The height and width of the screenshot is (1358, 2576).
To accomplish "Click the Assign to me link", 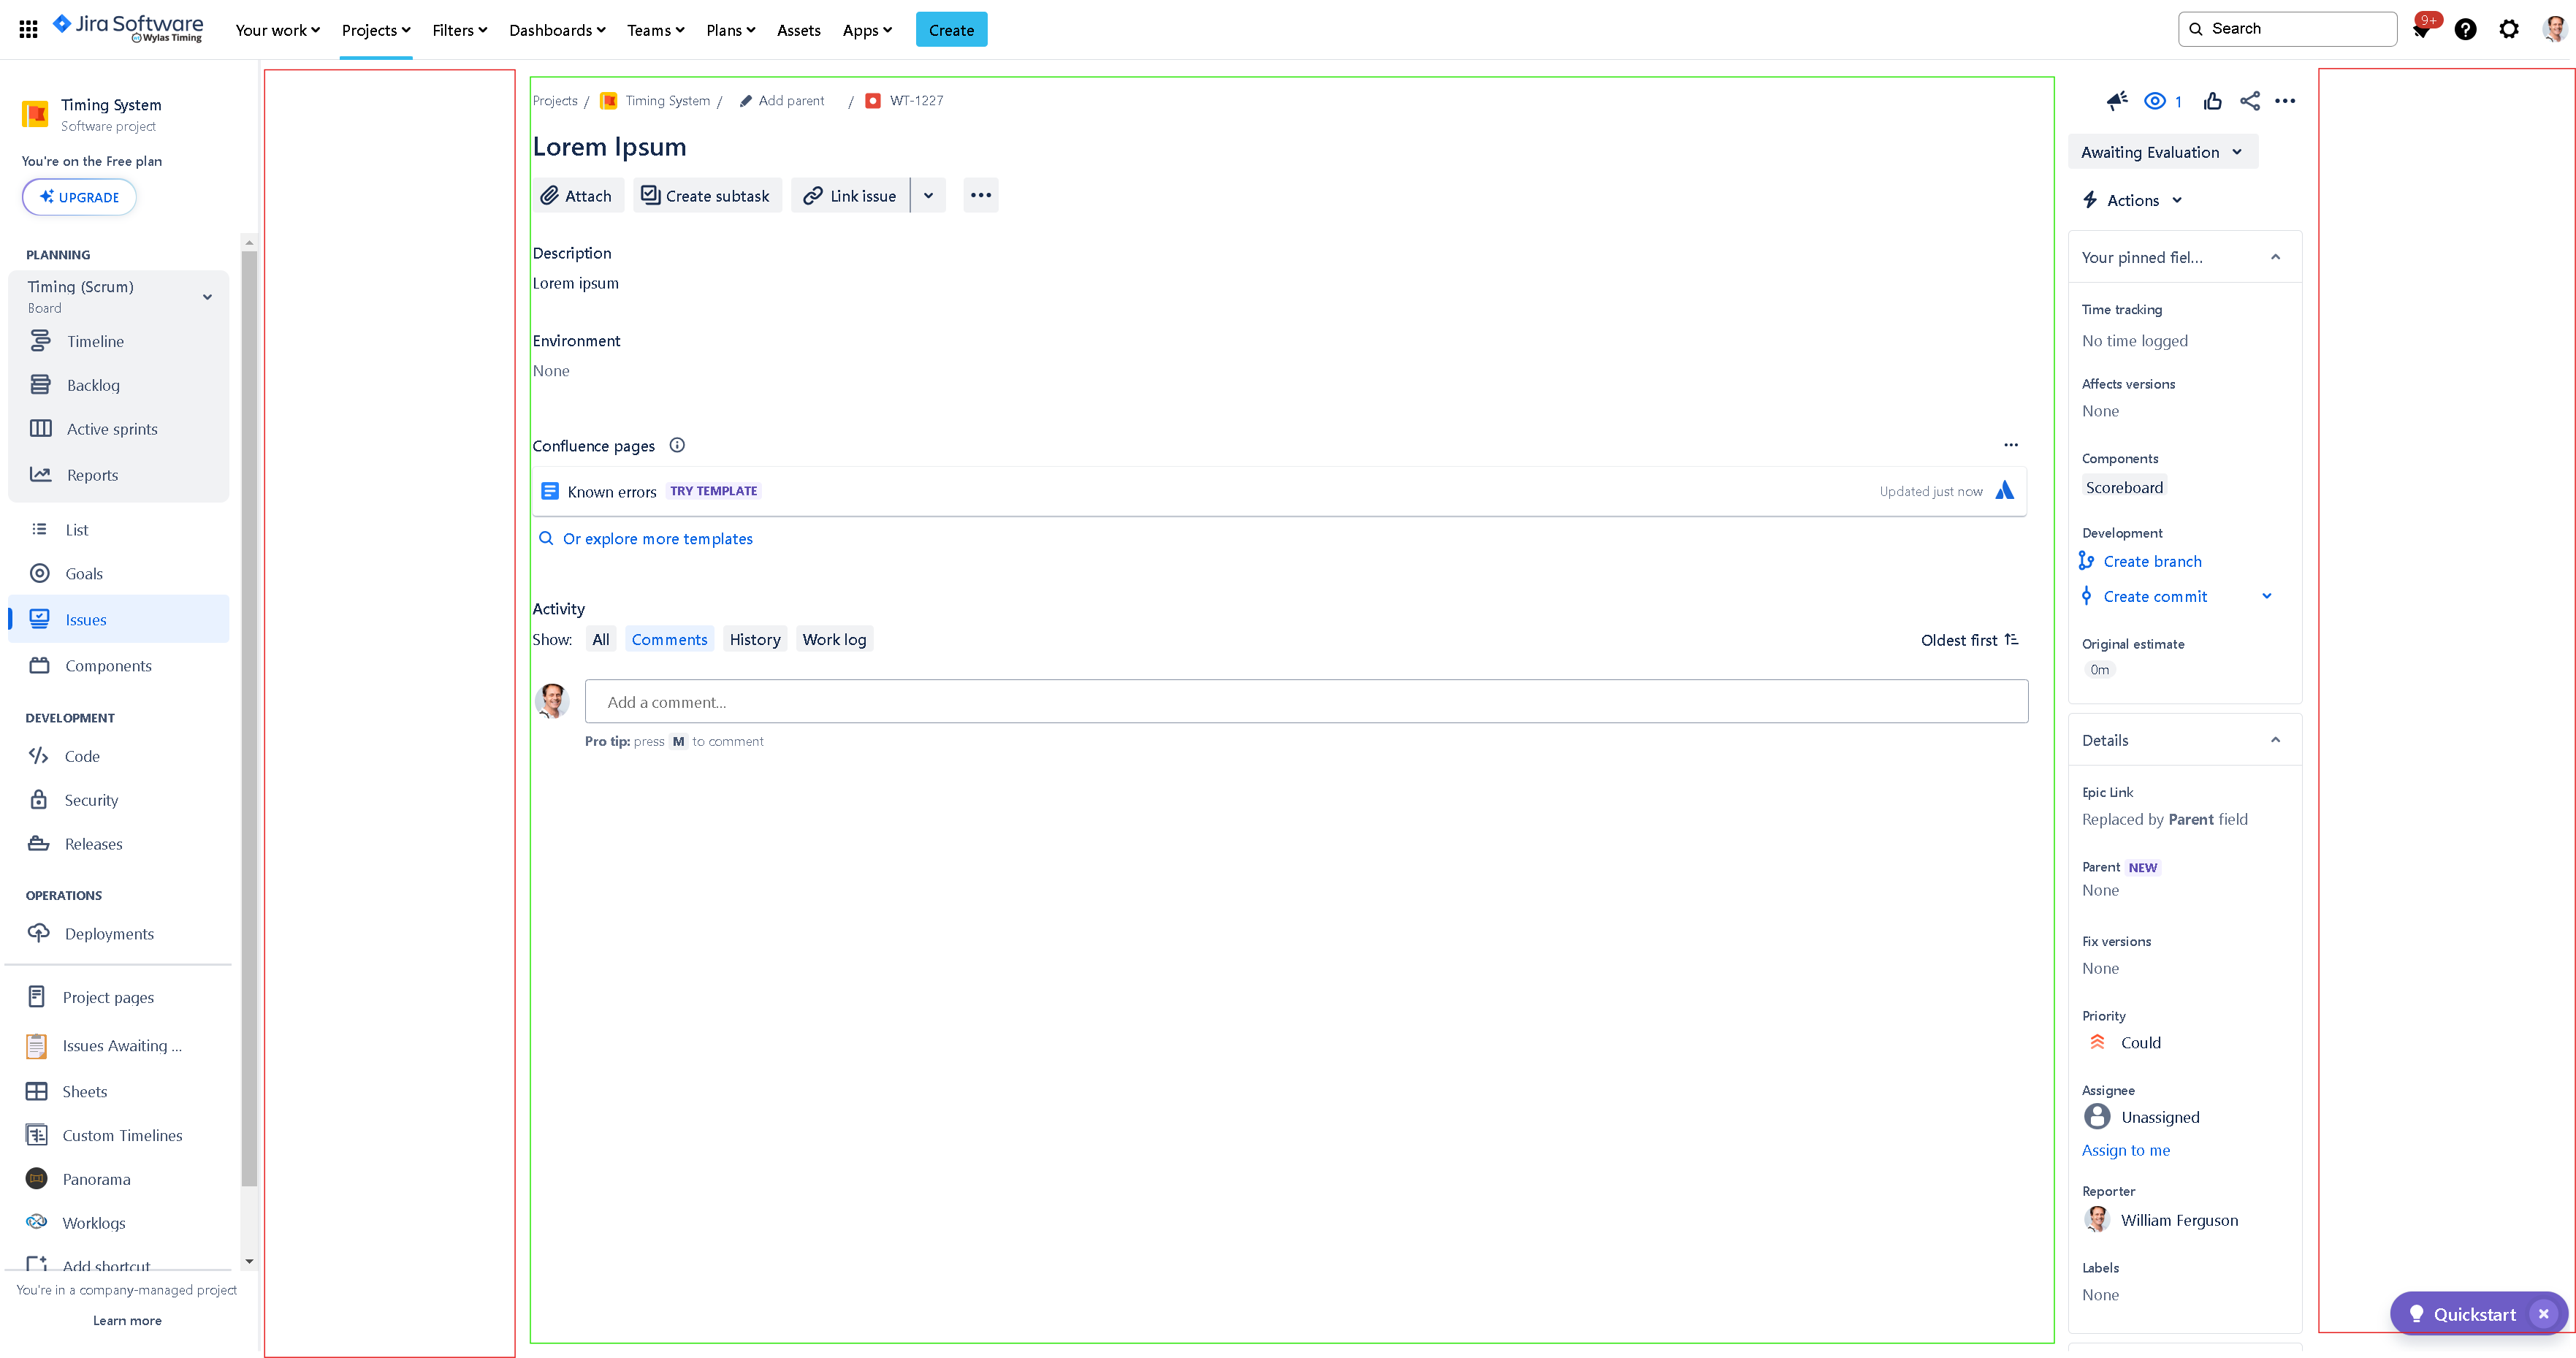I will point(2126,1150).
